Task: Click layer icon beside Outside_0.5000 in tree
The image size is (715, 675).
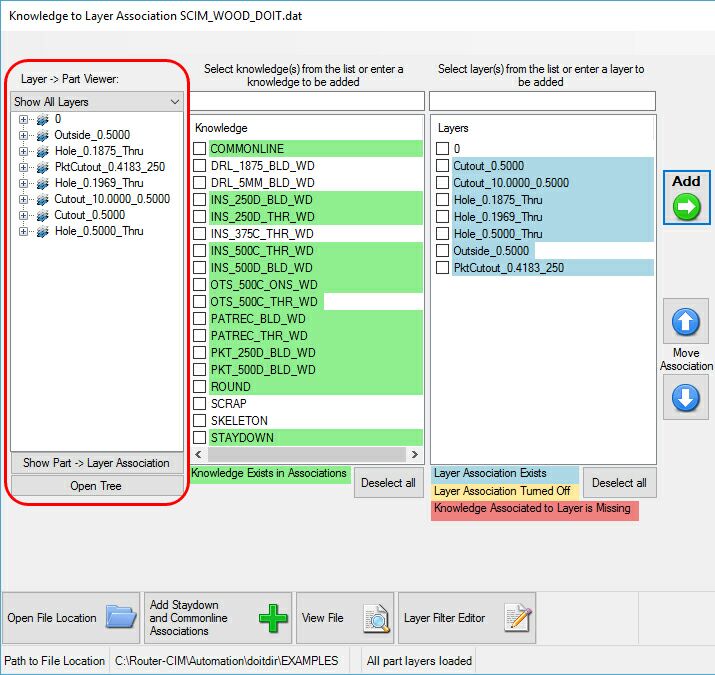Action: point(42,135)
